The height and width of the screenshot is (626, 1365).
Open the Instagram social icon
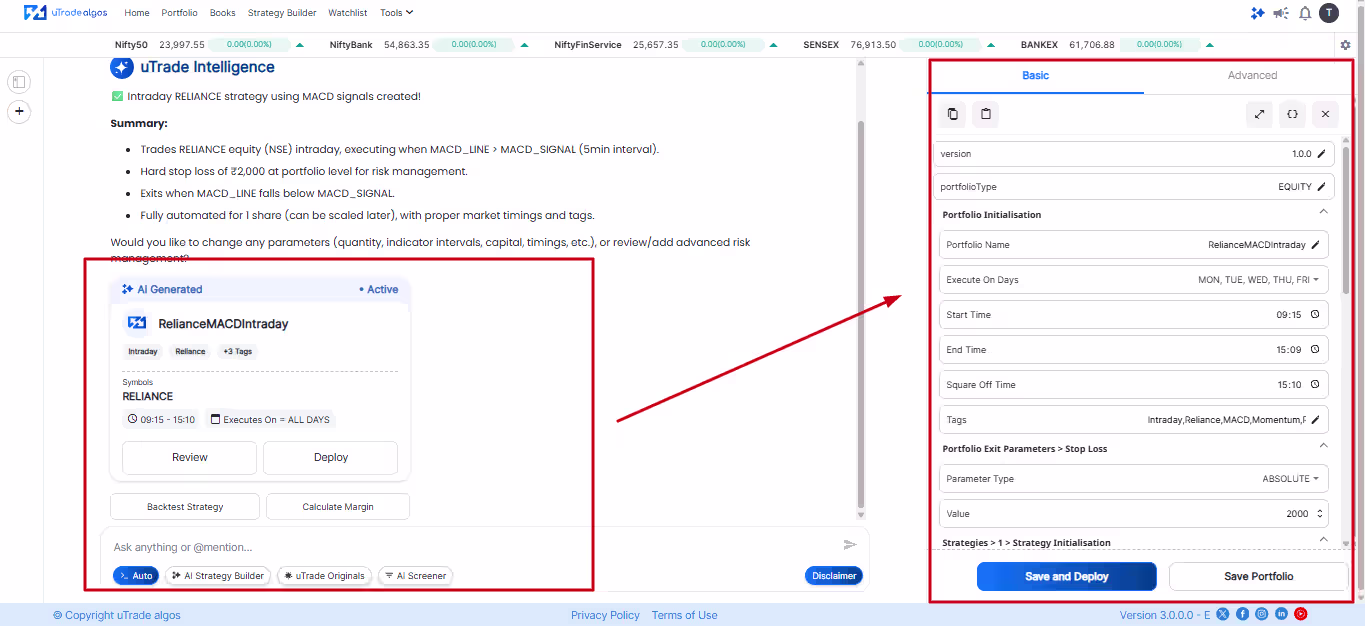1262,614
